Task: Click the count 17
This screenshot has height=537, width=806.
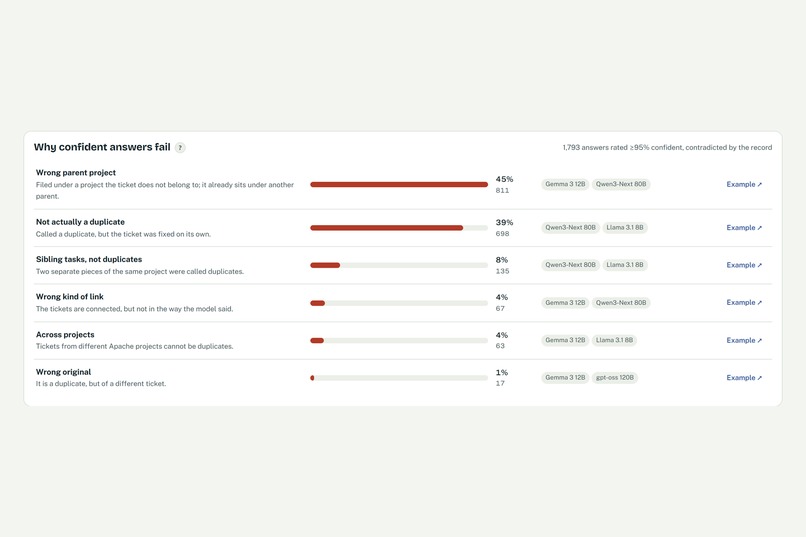Action: click(x=500, y=383)
